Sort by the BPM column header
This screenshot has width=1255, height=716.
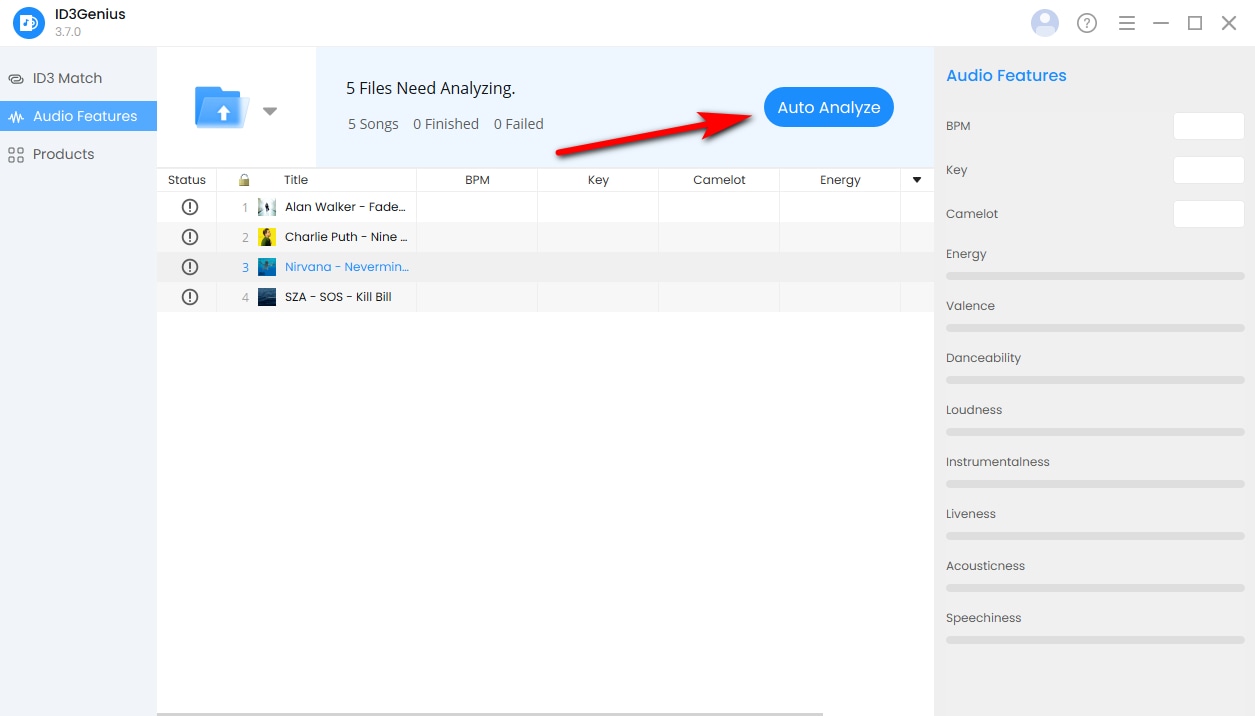(x=477, y=180)
